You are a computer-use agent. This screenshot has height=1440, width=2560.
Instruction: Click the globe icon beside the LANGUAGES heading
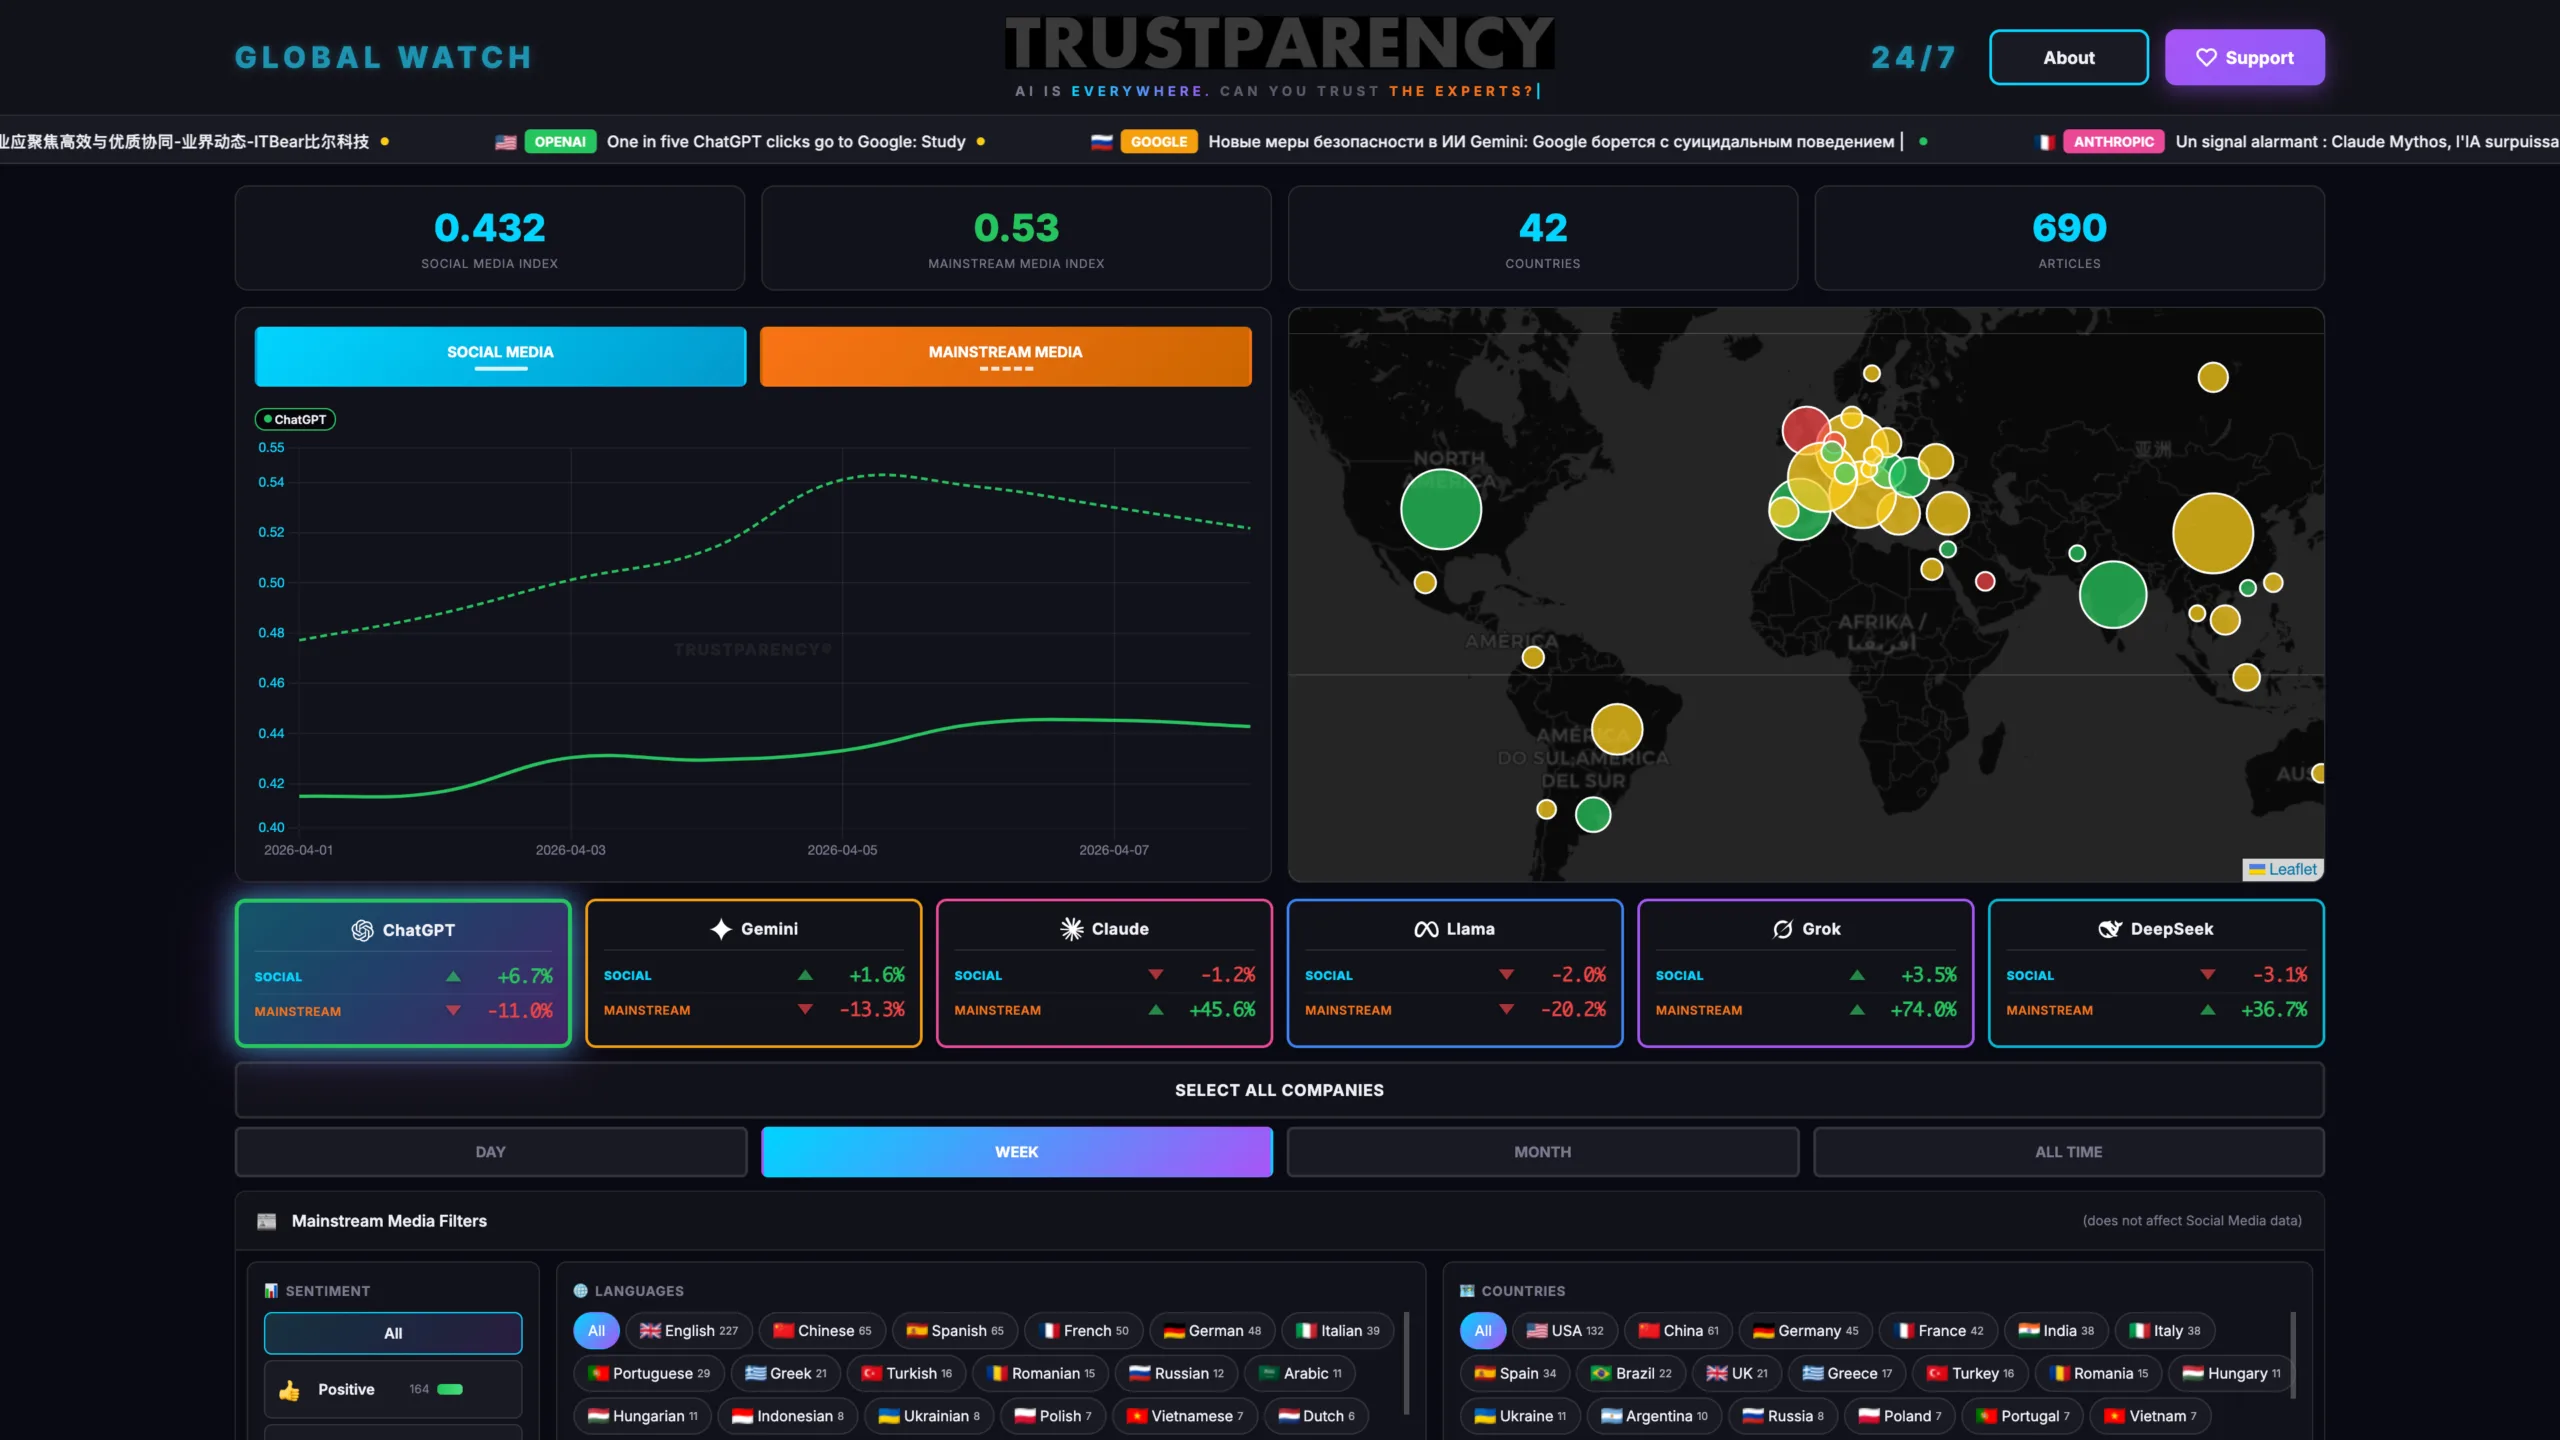[582, 1291]
